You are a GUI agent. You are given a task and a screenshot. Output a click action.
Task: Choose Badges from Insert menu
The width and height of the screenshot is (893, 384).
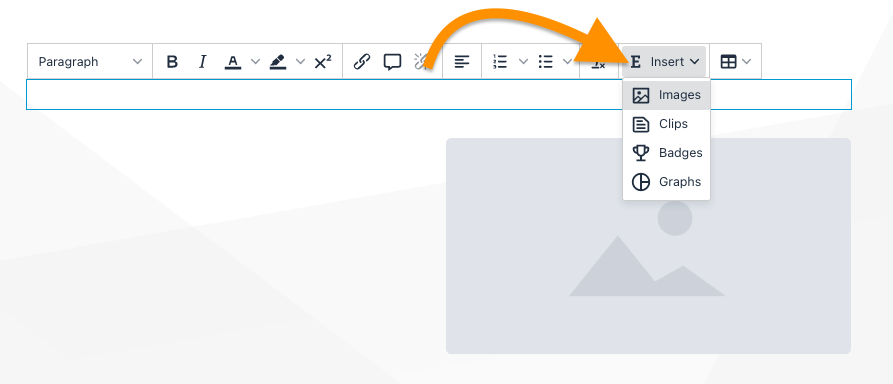pyautogui.click(x=666, y=153)
